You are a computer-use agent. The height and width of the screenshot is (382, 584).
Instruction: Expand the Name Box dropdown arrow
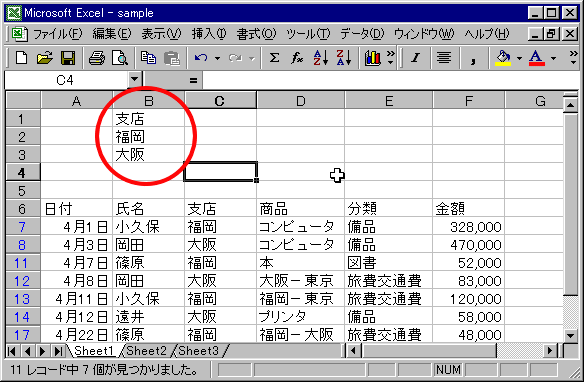point(134,79)
